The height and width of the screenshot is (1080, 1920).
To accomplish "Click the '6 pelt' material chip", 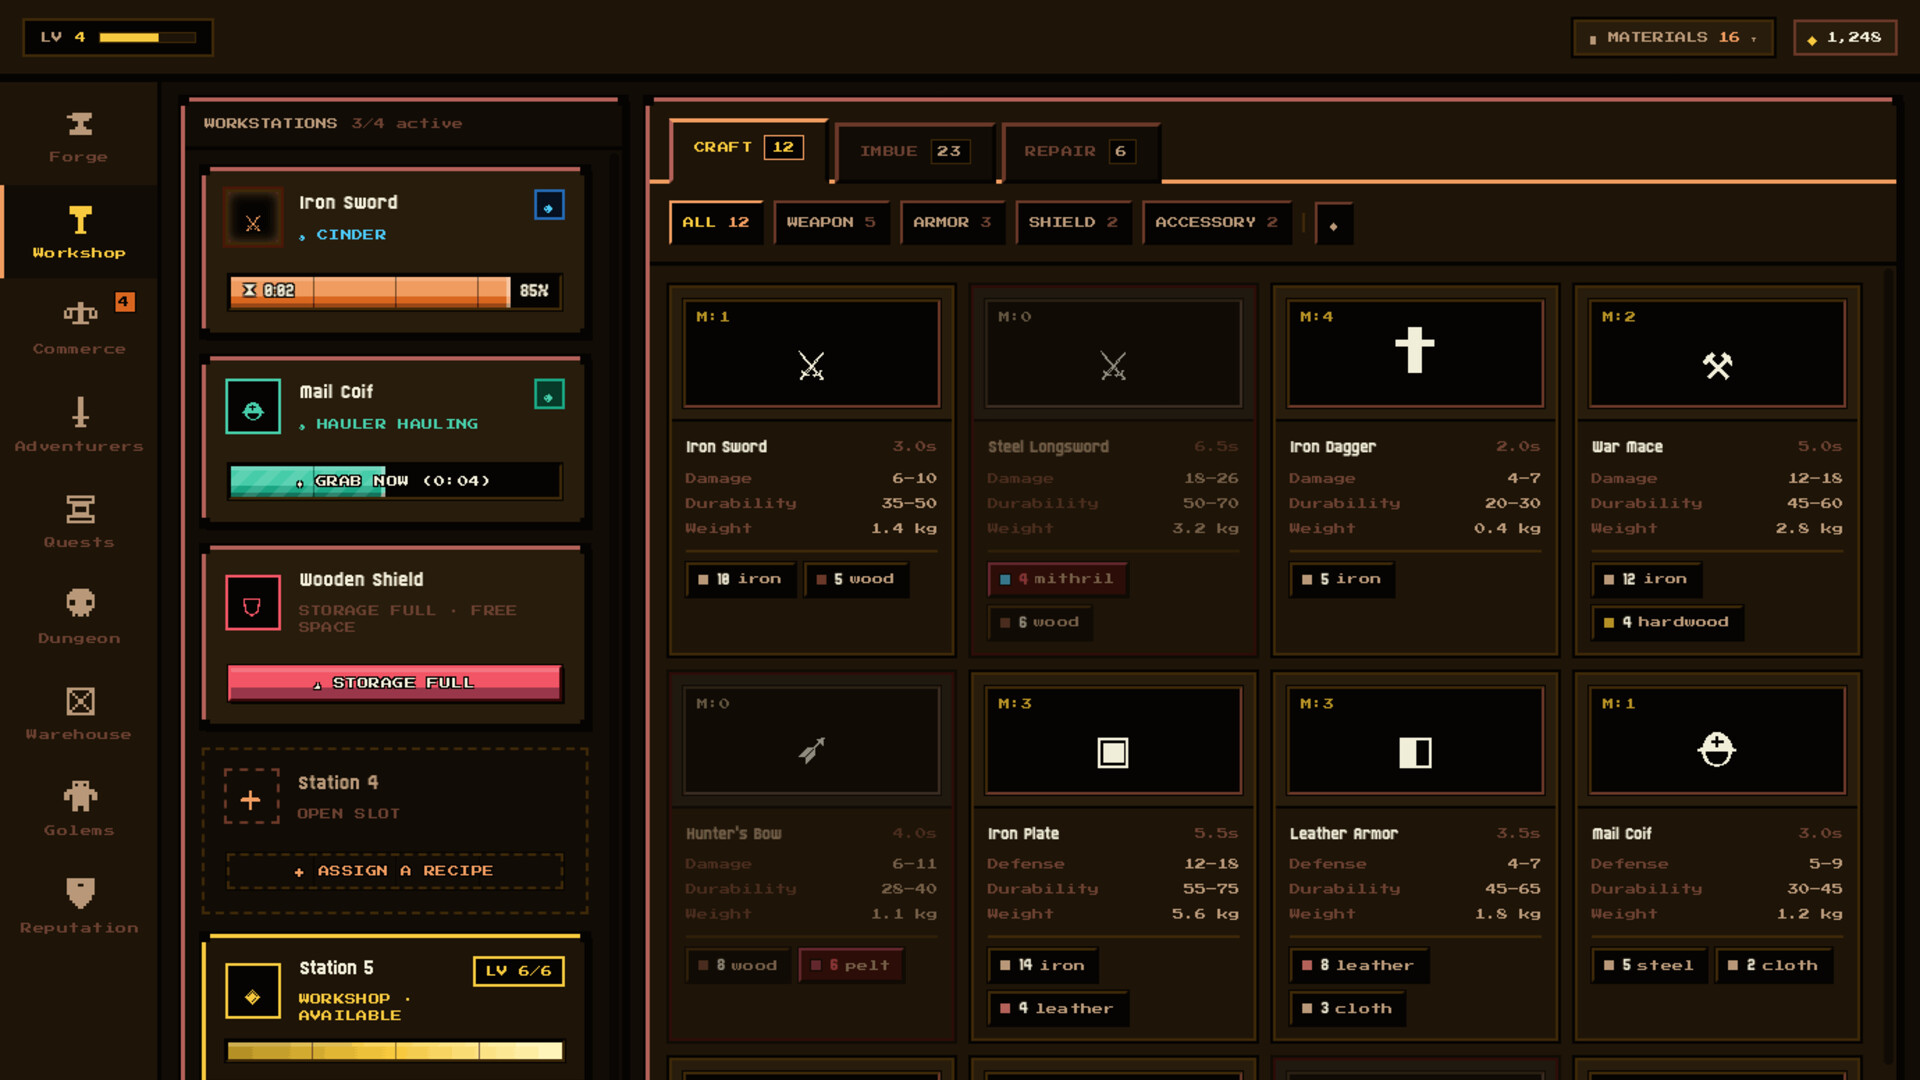I will coord(852,966).
